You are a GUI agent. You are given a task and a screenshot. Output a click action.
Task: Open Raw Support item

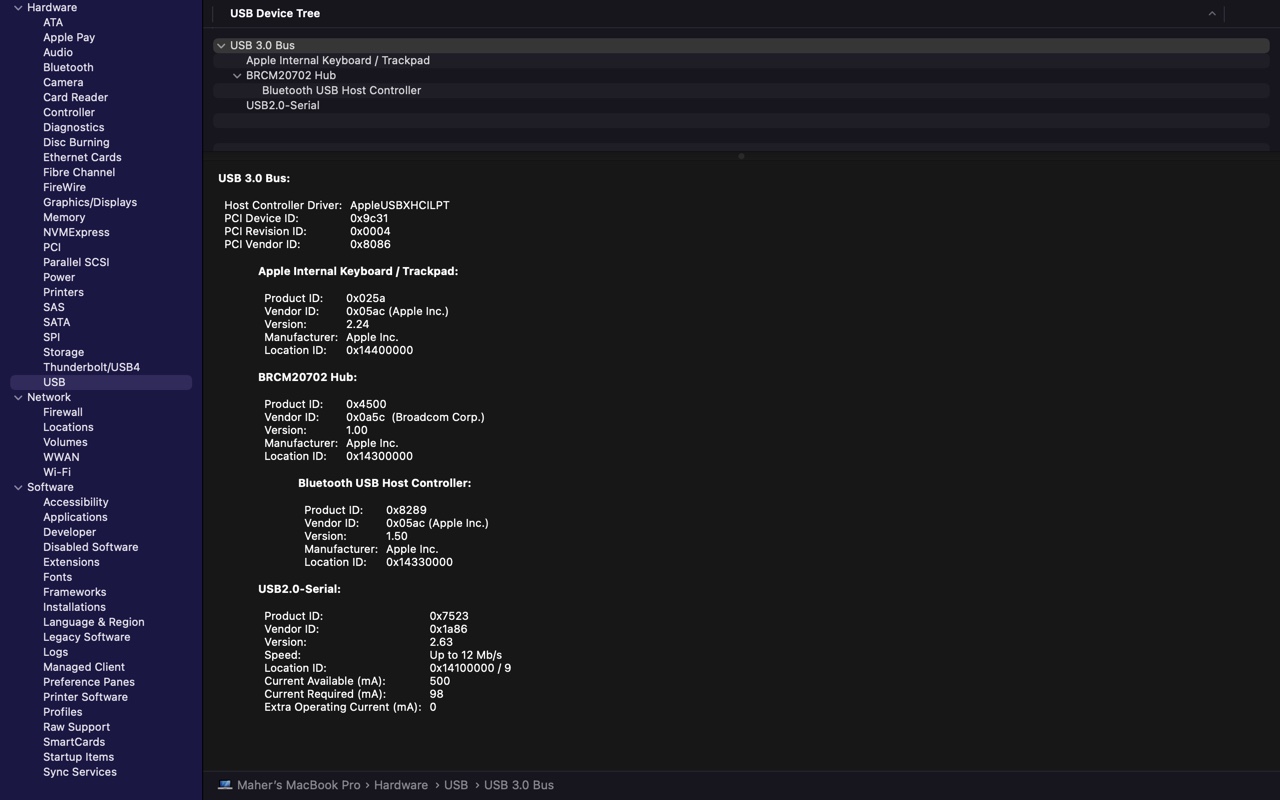(x=76, y=727)
